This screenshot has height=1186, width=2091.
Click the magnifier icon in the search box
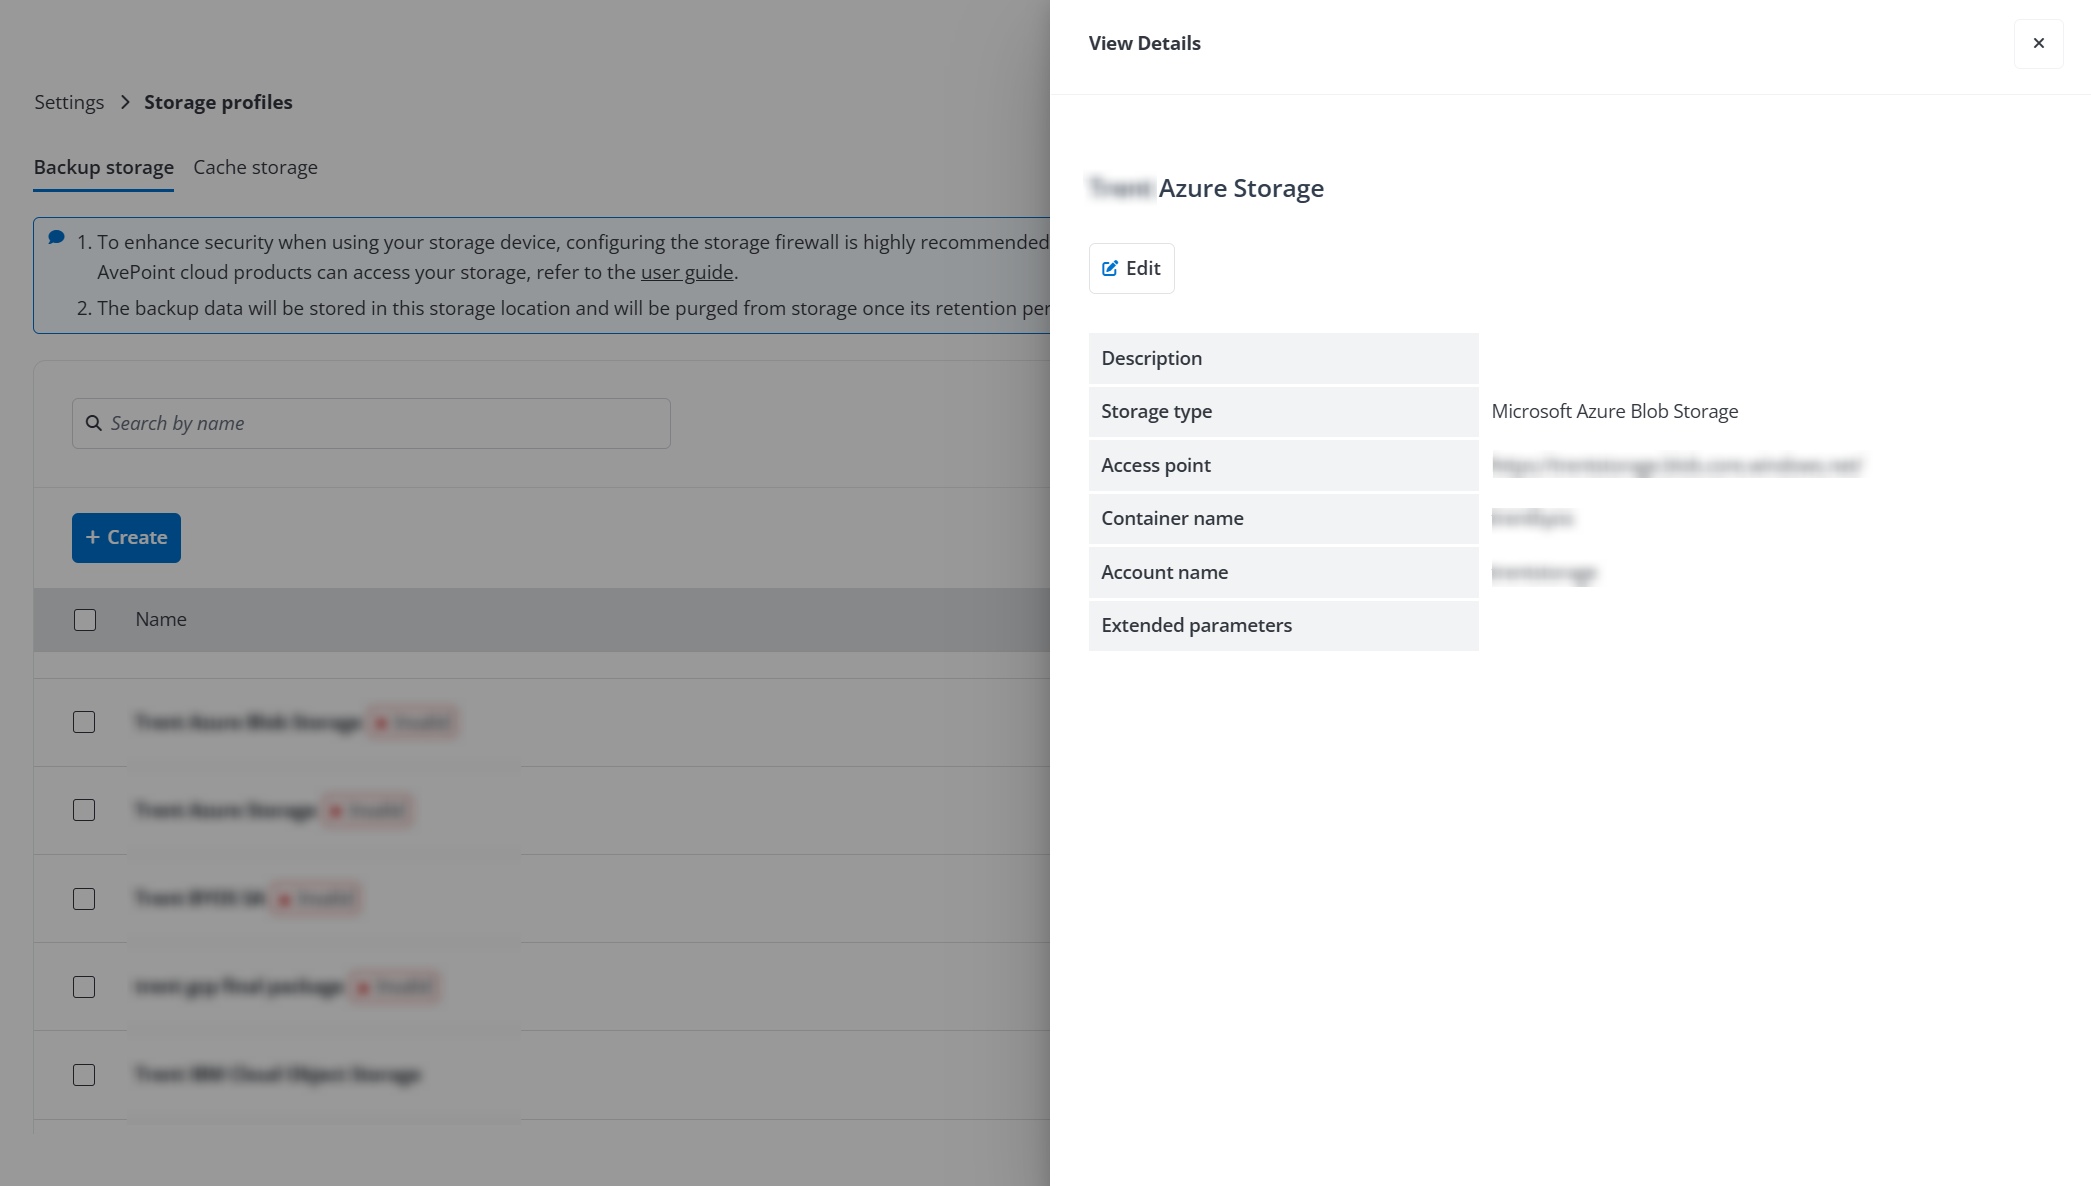tap(94, 423)
